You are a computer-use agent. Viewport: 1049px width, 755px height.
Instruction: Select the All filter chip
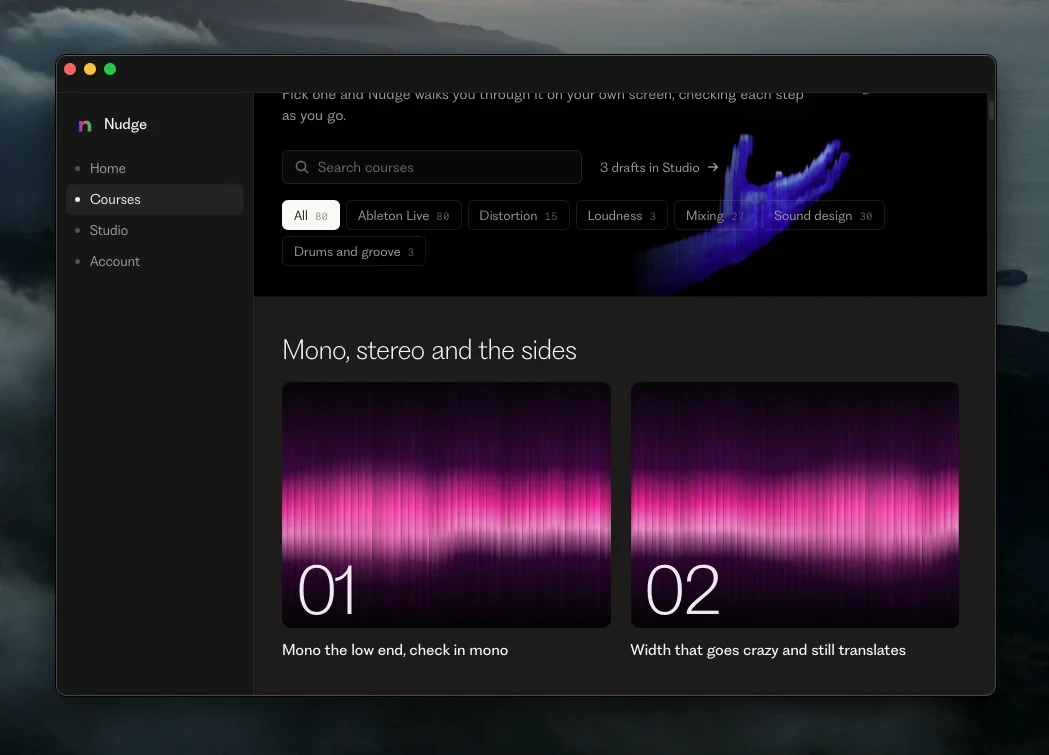[311, 215]
